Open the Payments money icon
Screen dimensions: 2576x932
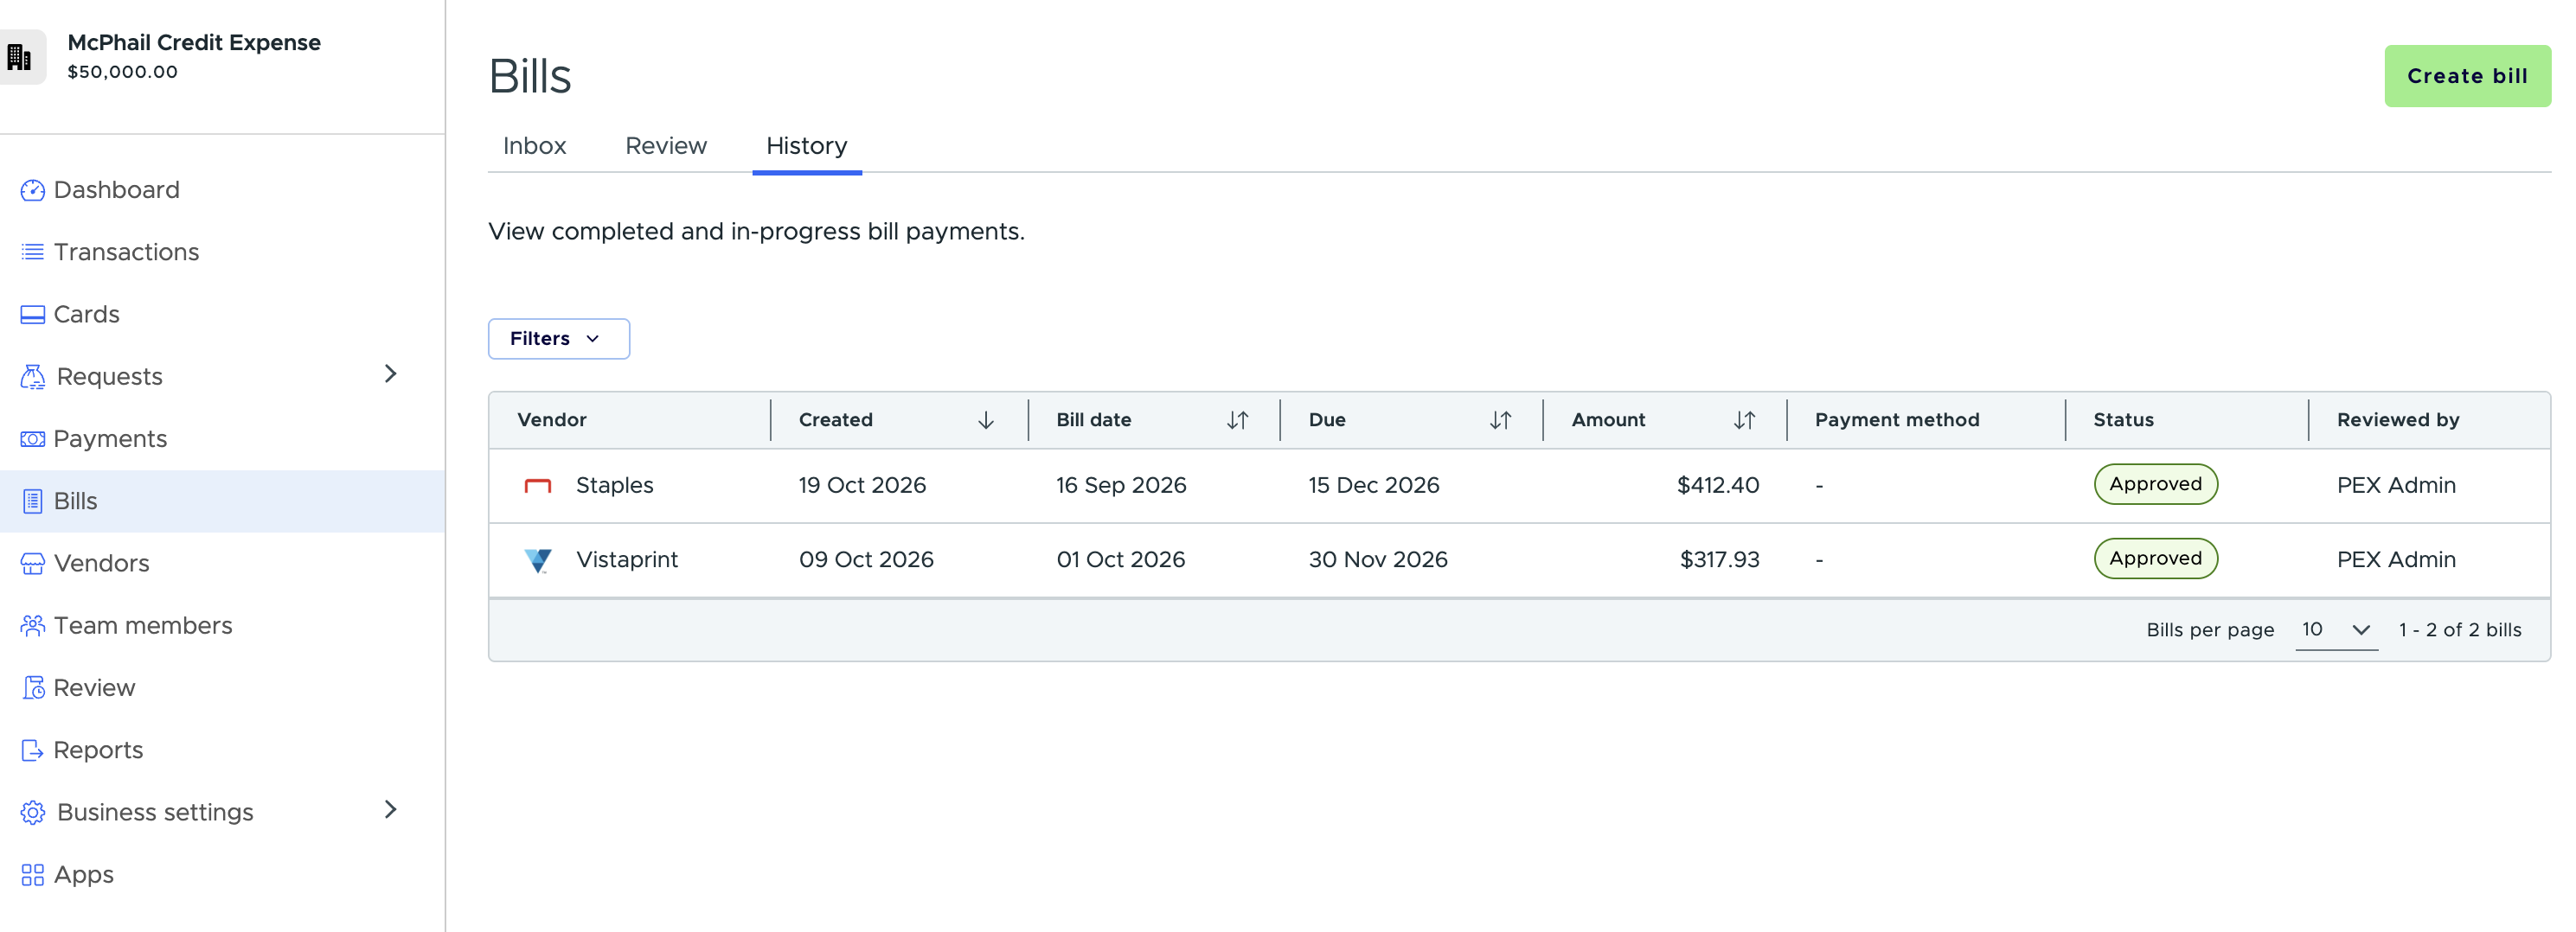point(32,439)
